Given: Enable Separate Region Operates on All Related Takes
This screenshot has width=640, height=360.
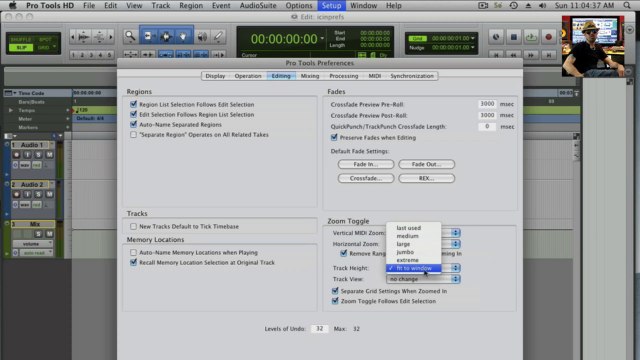Looking at the screenshot, I should pos(133,134).
